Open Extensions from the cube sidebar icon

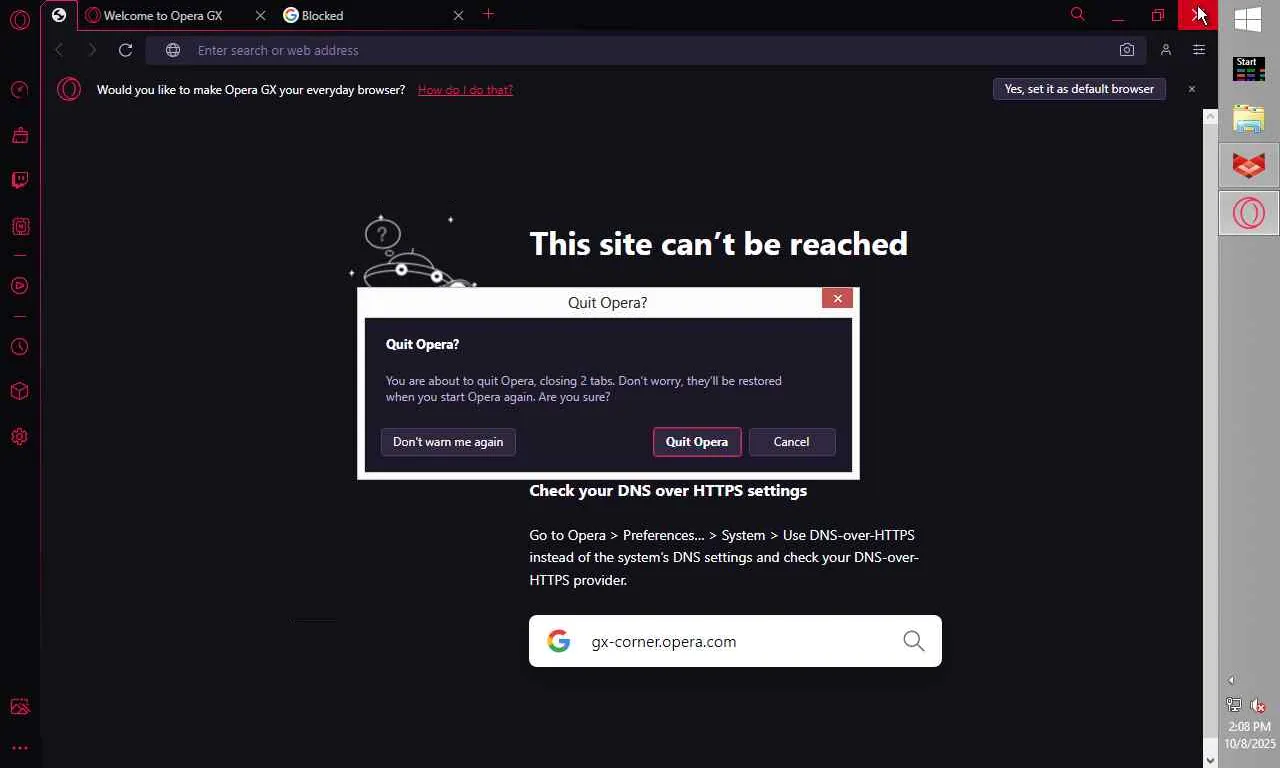[19, 391]
